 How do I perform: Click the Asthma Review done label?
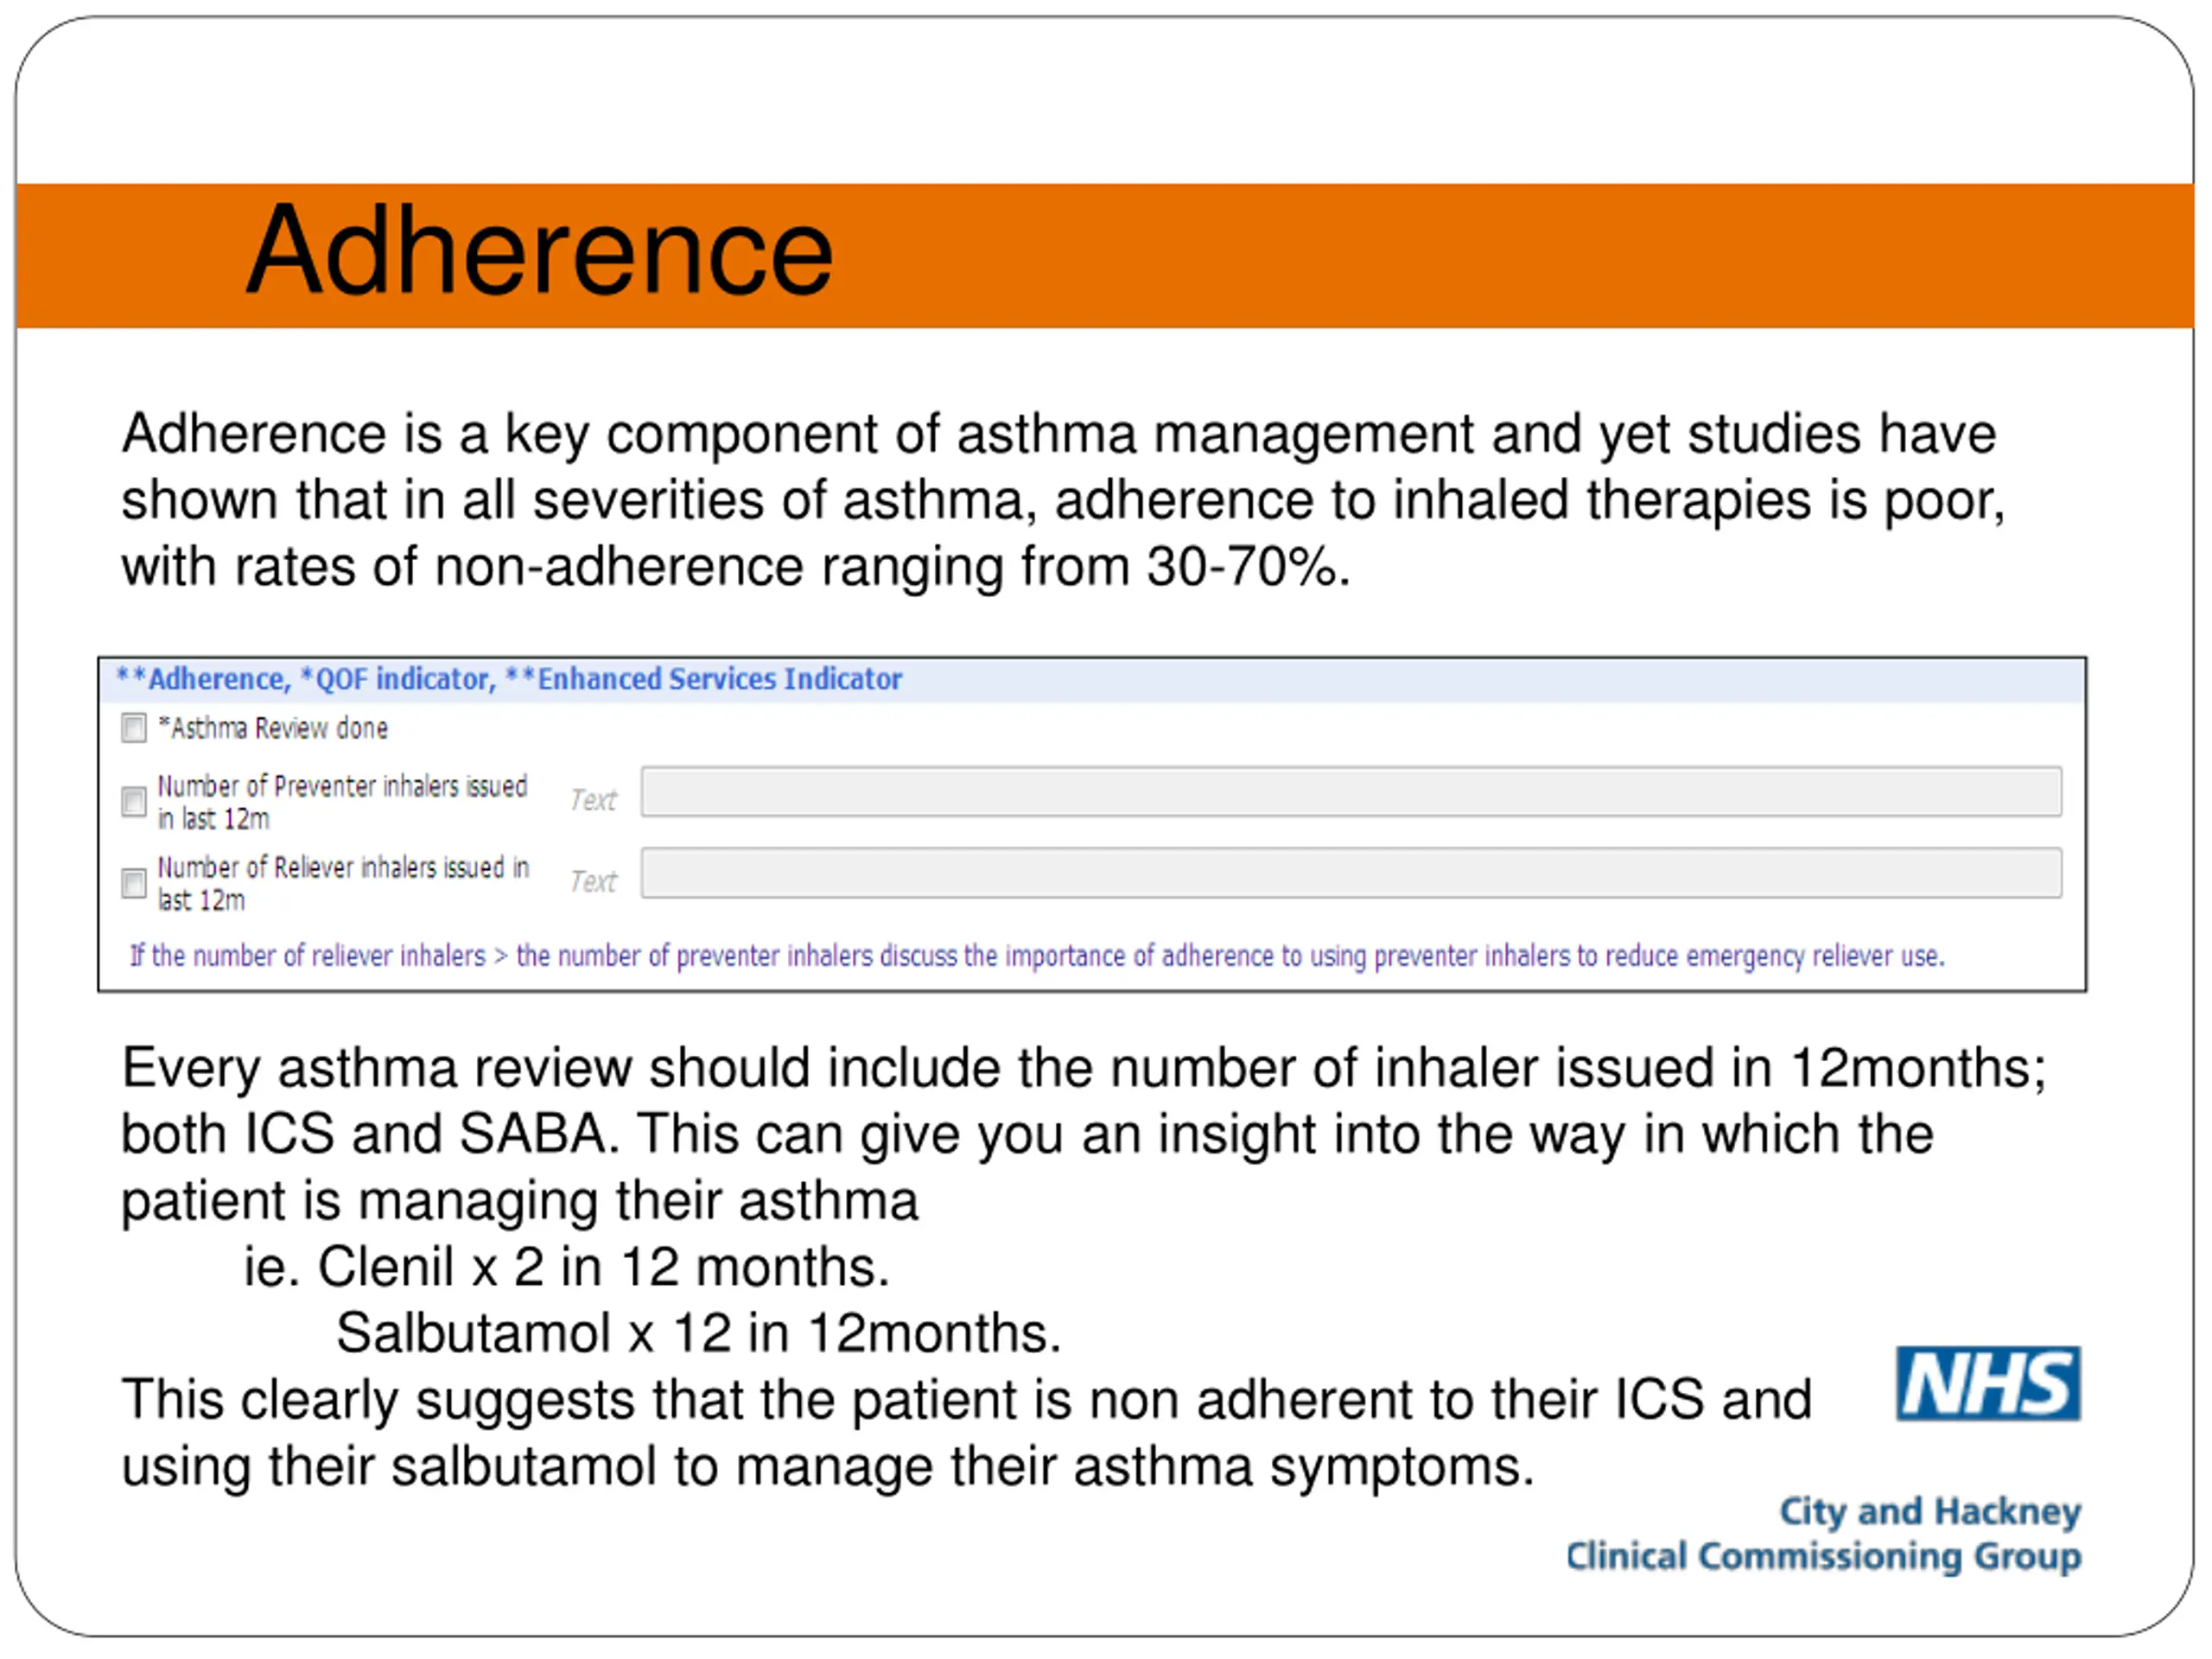273,728
